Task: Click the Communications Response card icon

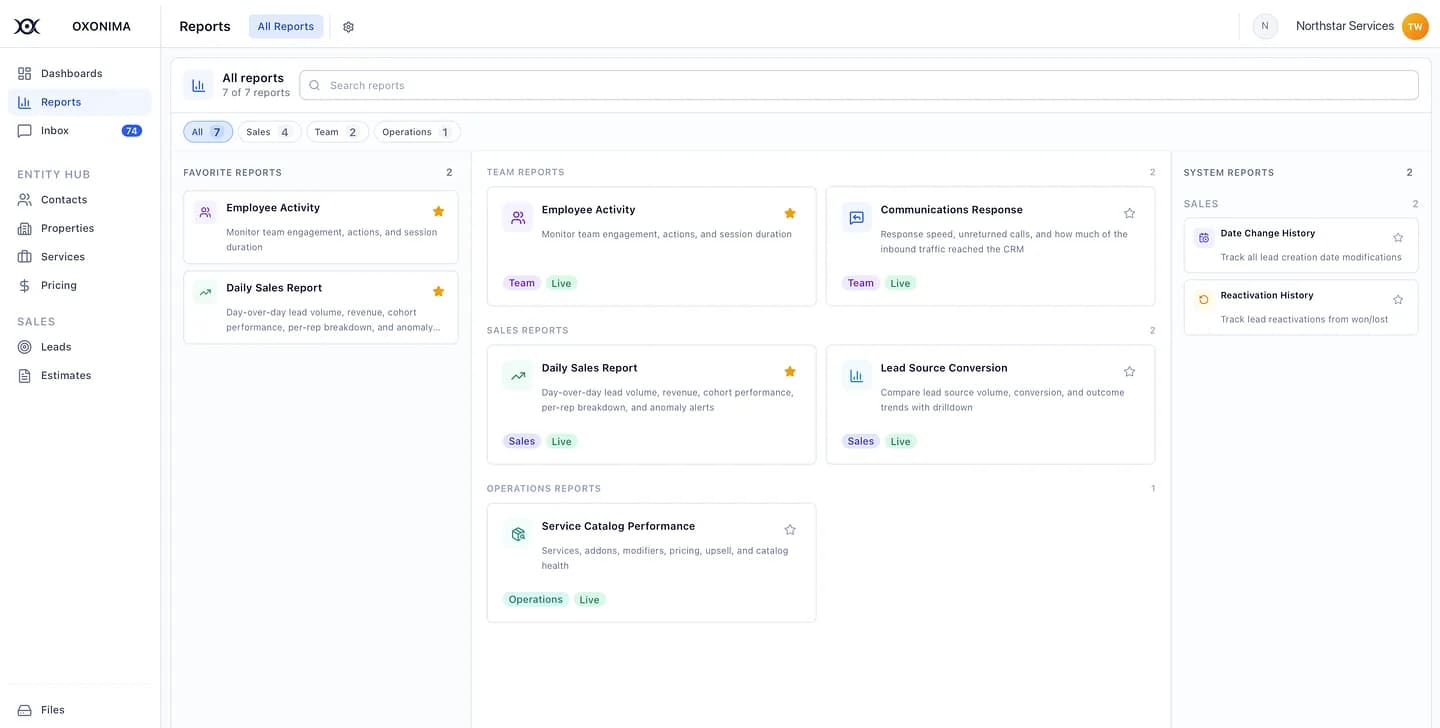Action: coord(857,218)
